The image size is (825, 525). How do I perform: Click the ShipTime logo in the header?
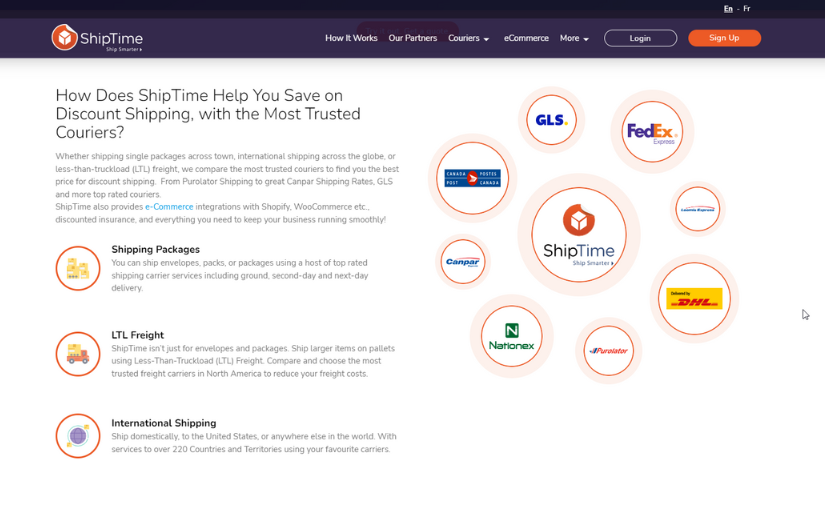coord(97,38)
